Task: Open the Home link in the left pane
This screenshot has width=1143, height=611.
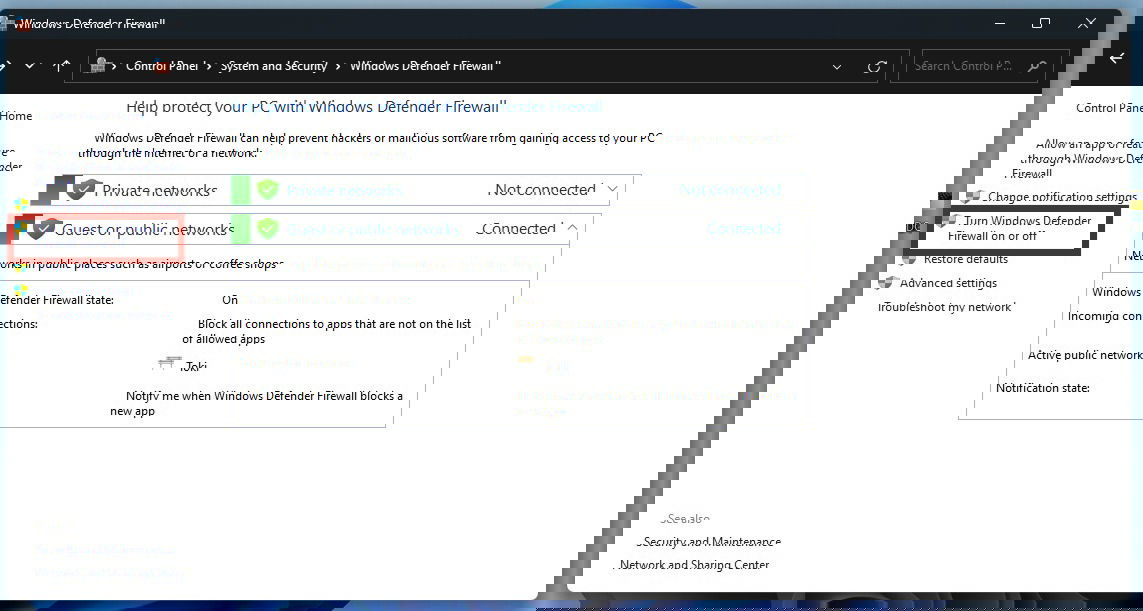Action: click(16, 116)
